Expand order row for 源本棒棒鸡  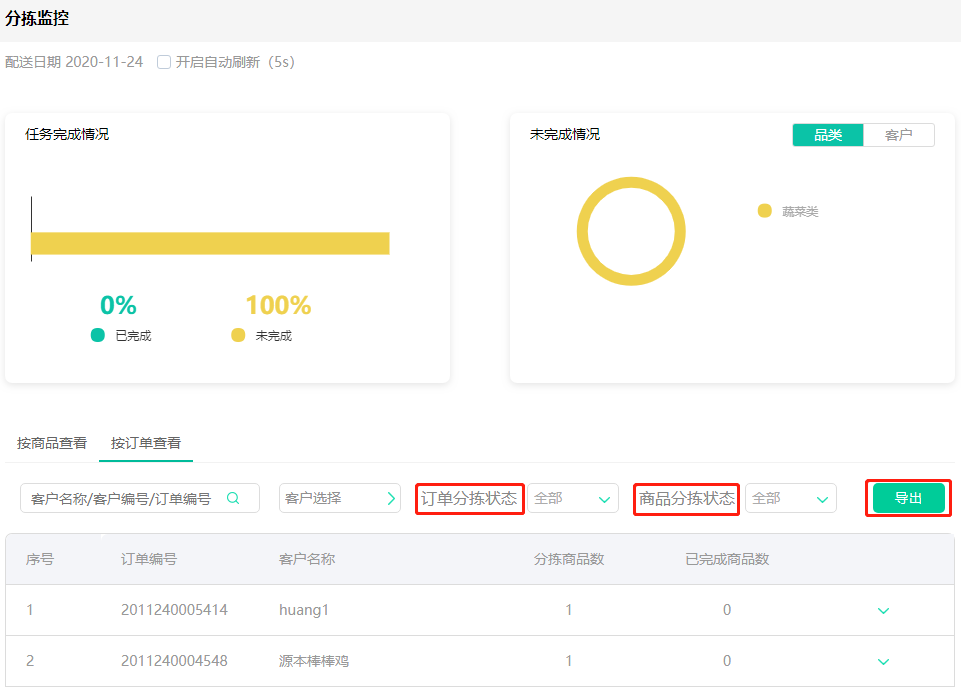[x=883, y=661]
